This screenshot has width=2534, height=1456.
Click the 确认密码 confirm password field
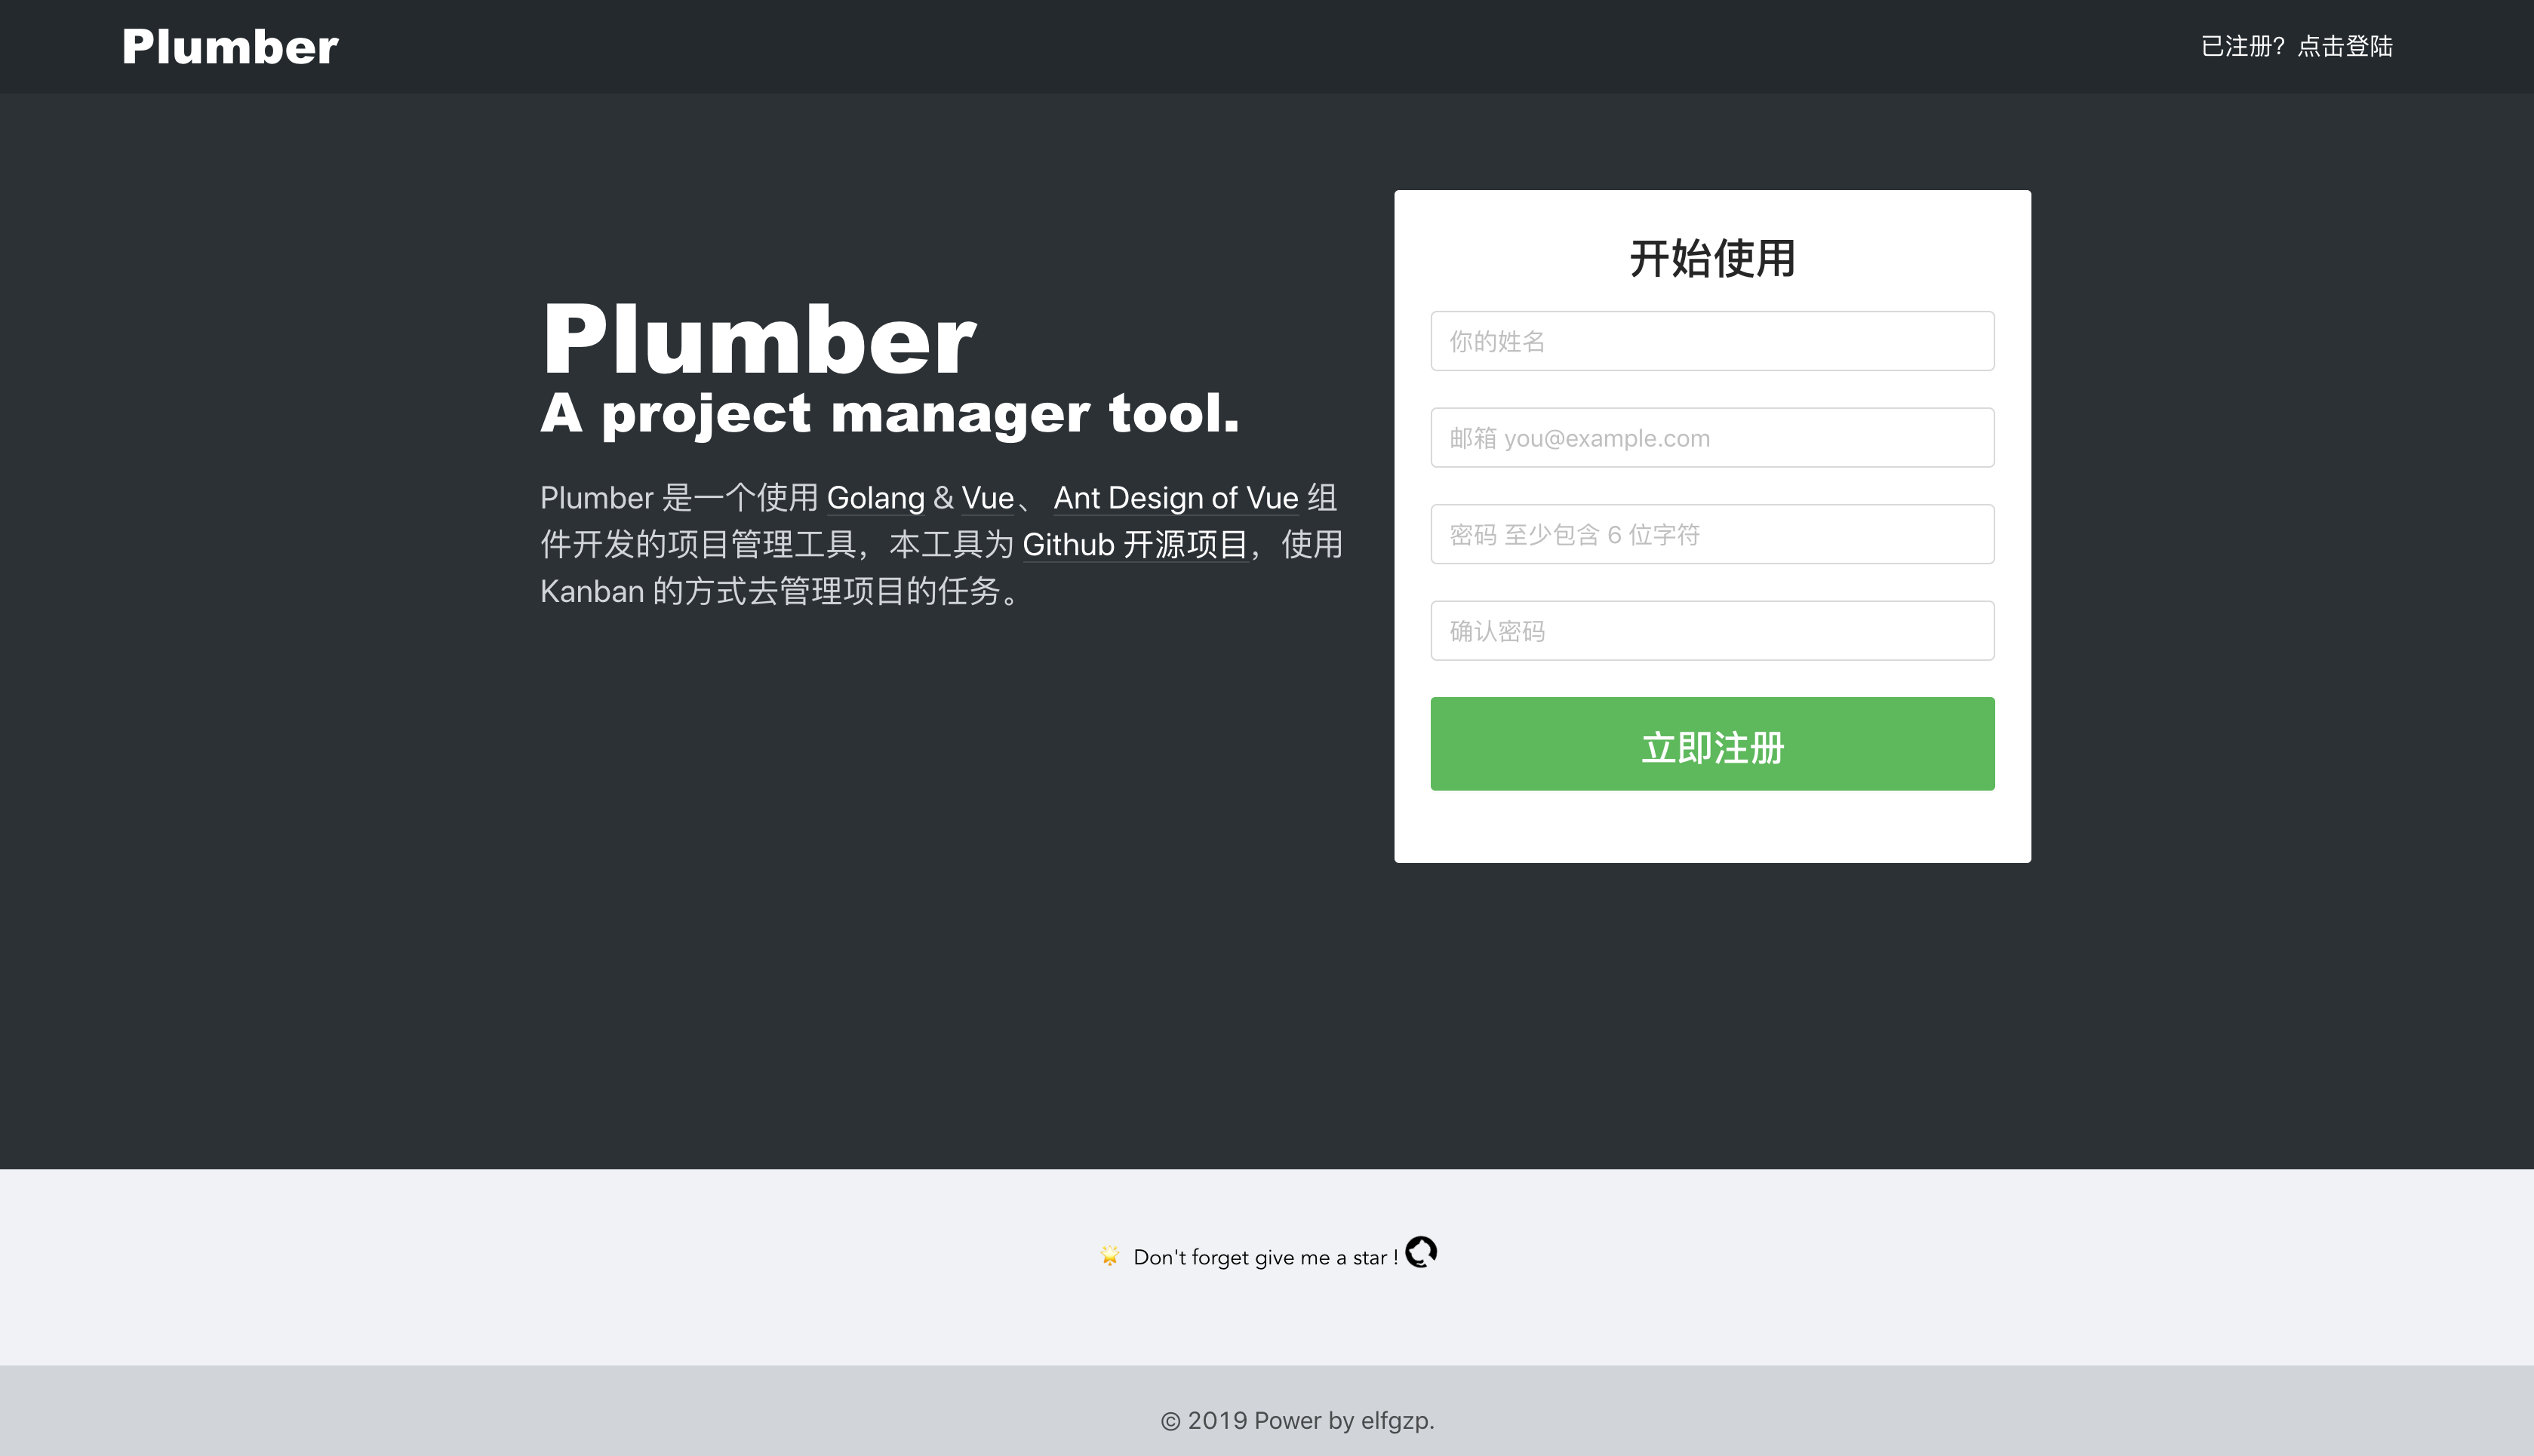click(x=1712, y=631)
